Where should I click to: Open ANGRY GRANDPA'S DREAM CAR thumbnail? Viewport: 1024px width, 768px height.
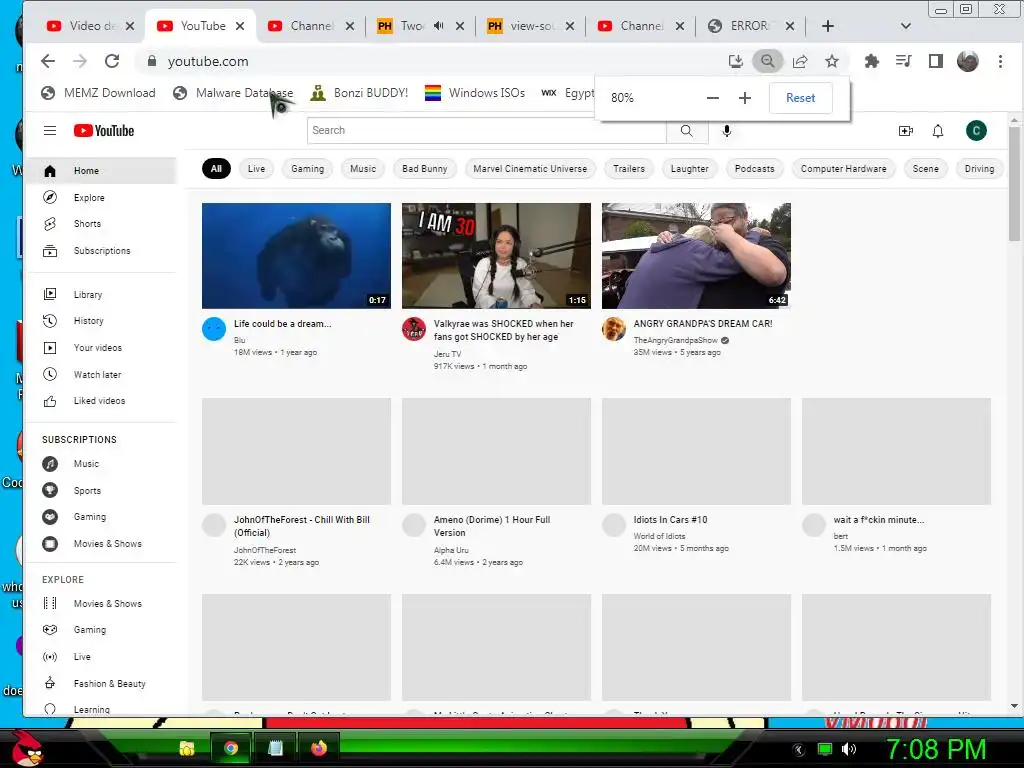click(x=696, y=255)
